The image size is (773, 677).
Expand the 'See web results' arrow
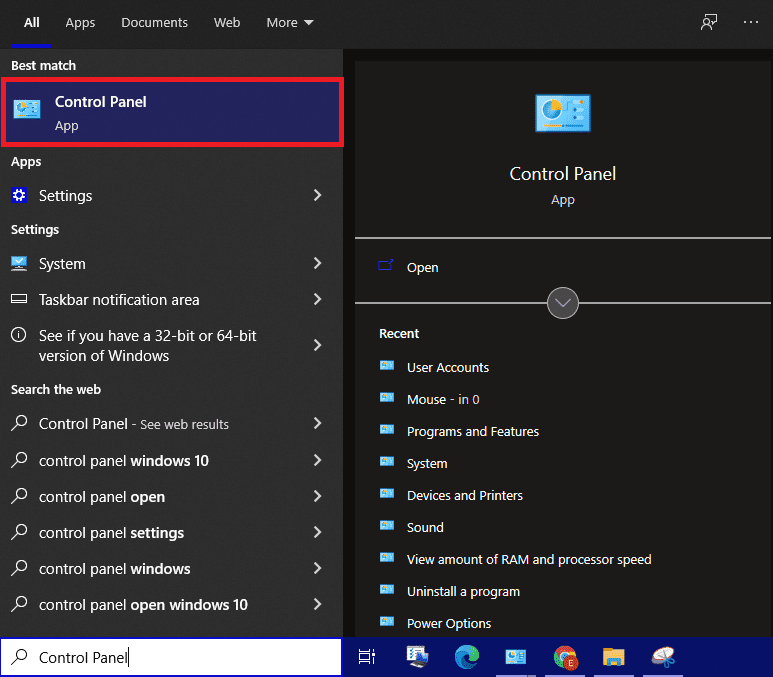pyautogui.click(x=317, y=423)
